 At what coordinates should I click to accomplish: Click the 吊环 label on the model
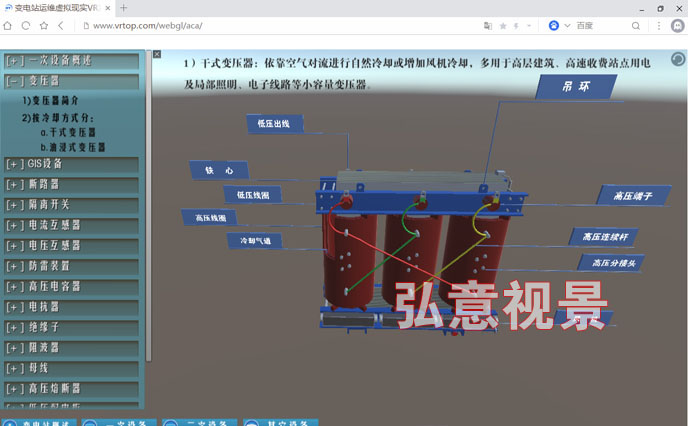pos(575,87)
